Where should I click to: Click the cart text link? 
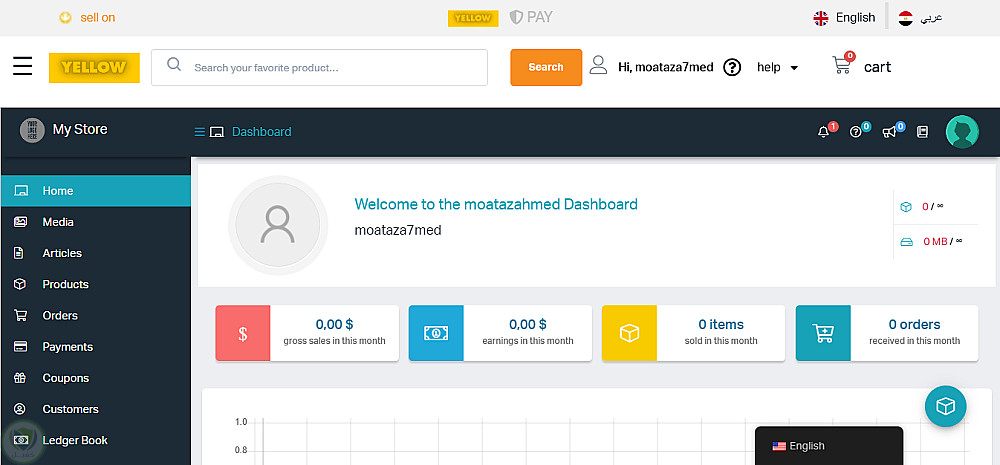pos(878,67)
